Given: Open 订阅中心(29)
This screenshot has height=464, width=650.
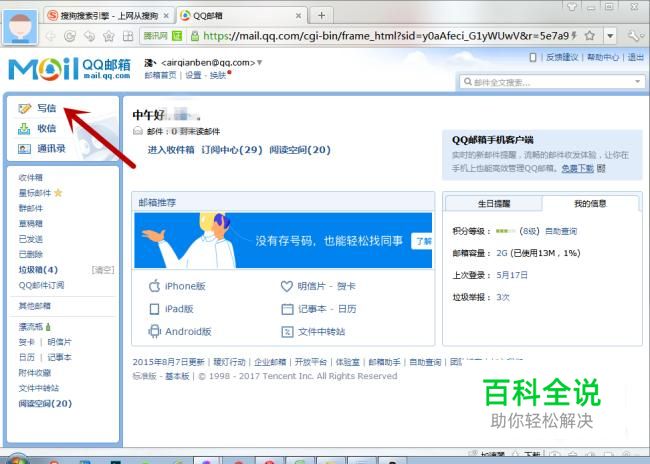Looking at the screenshot, I should click(232, 150).
